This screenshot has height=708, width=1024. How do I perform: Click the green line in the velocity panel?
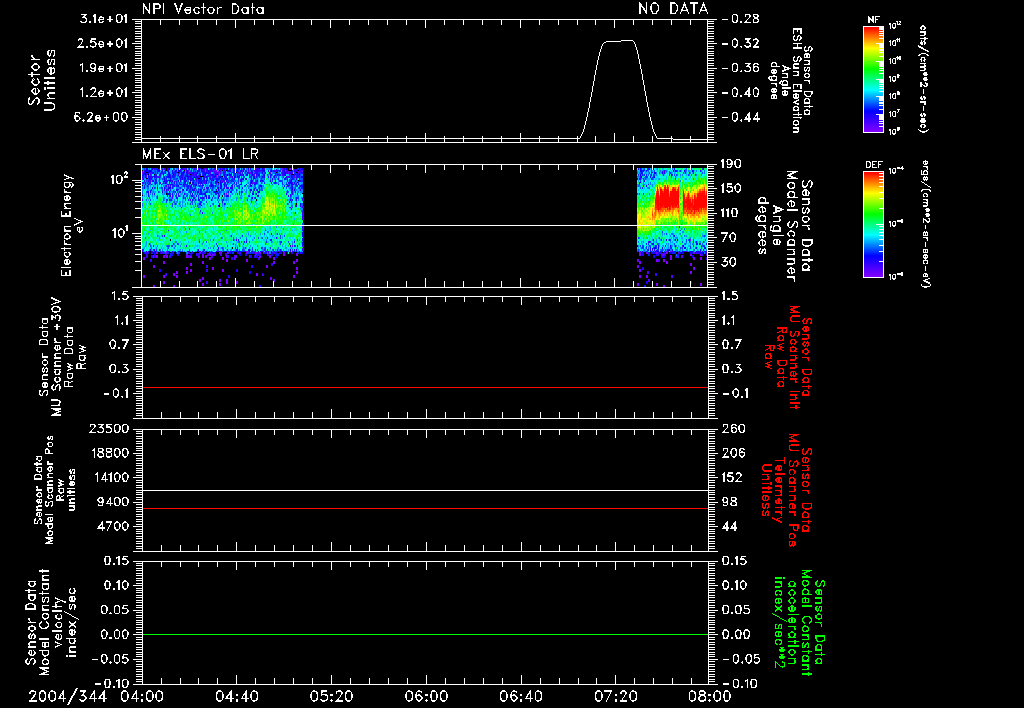(424, 634)
